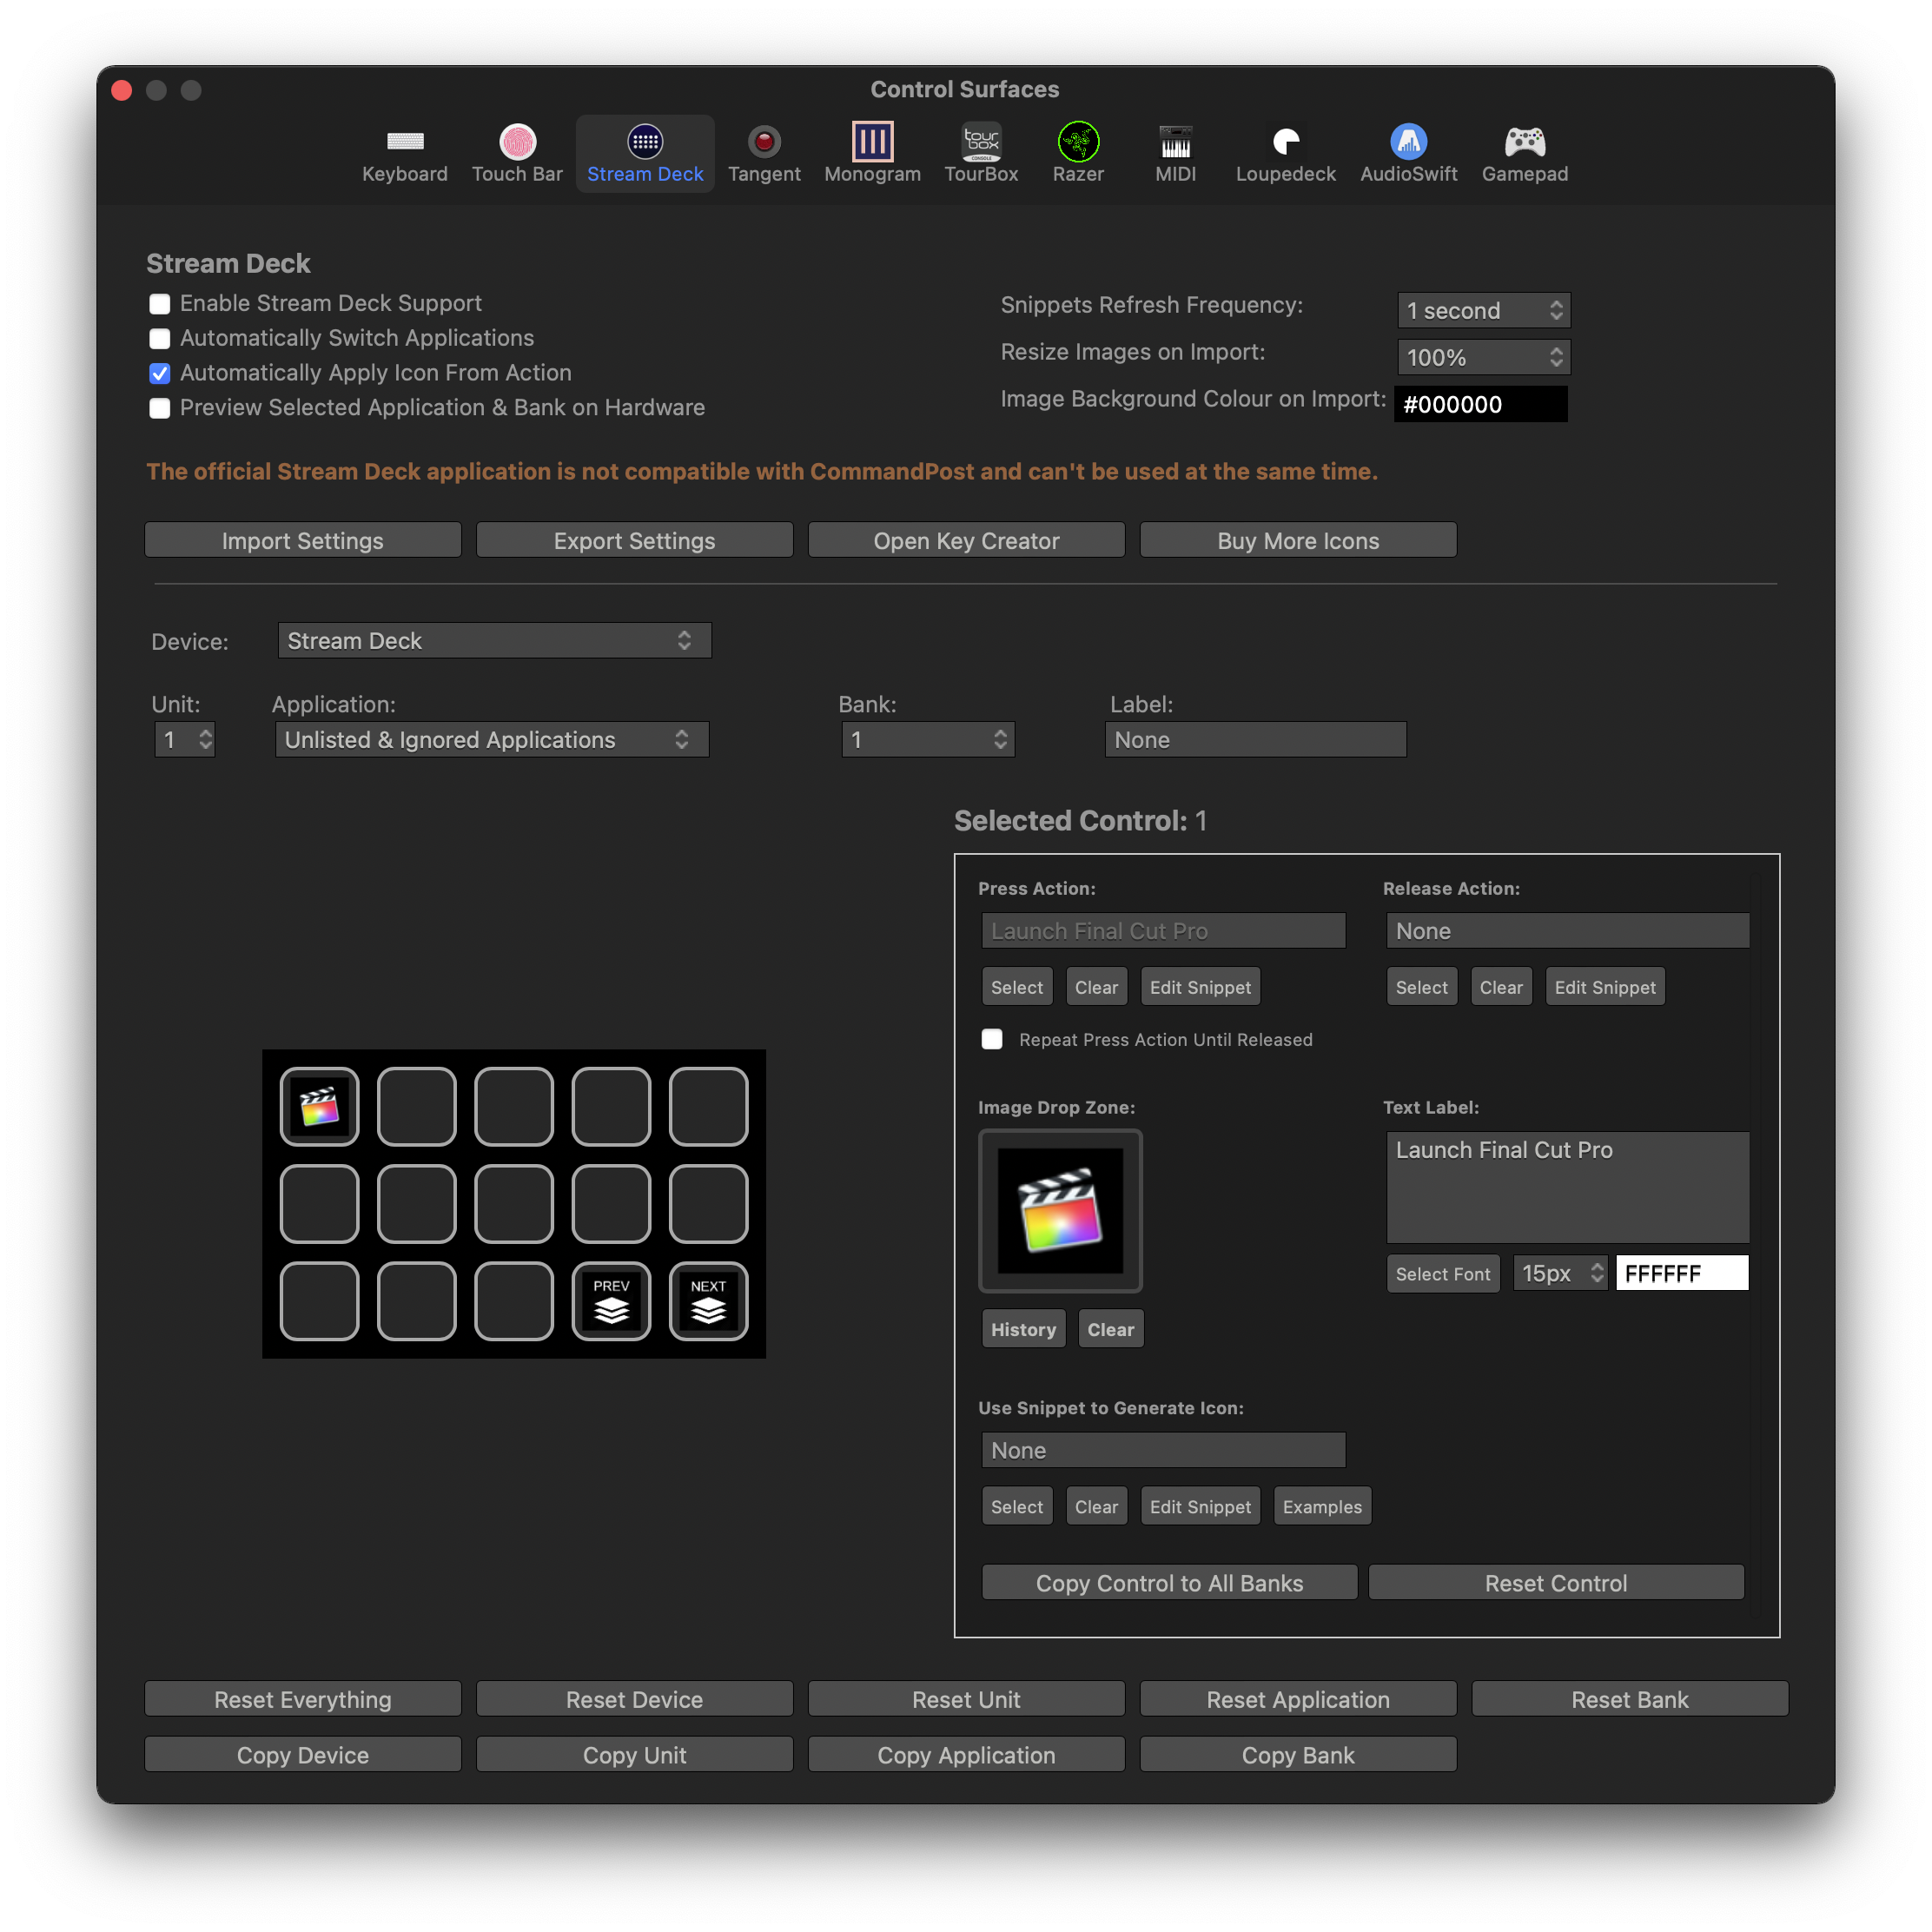The image size is (1932, 1932).
Task: Click Copy Application button
Action: point(966,1755)
